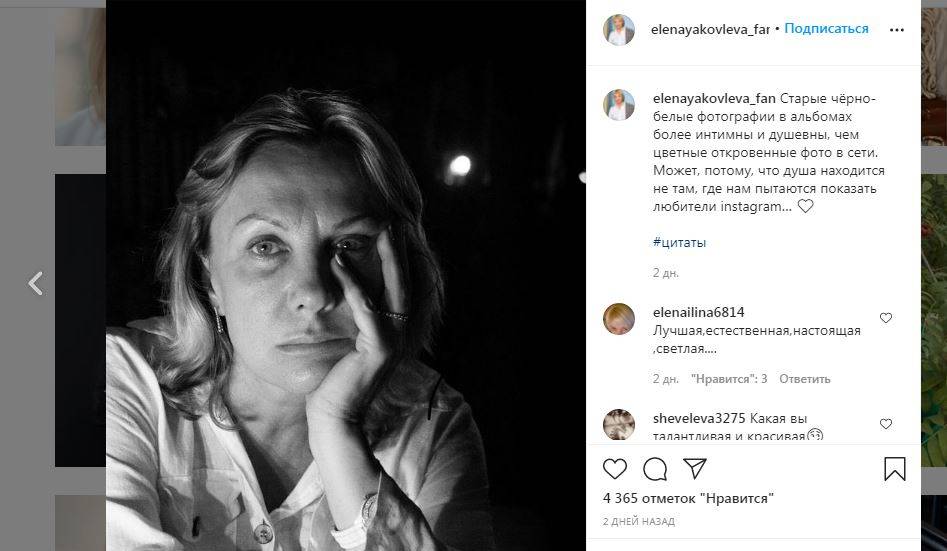Open elenayakovleva_fan header profile avatar
The image size is (947, 551).
tap(618, 29)
